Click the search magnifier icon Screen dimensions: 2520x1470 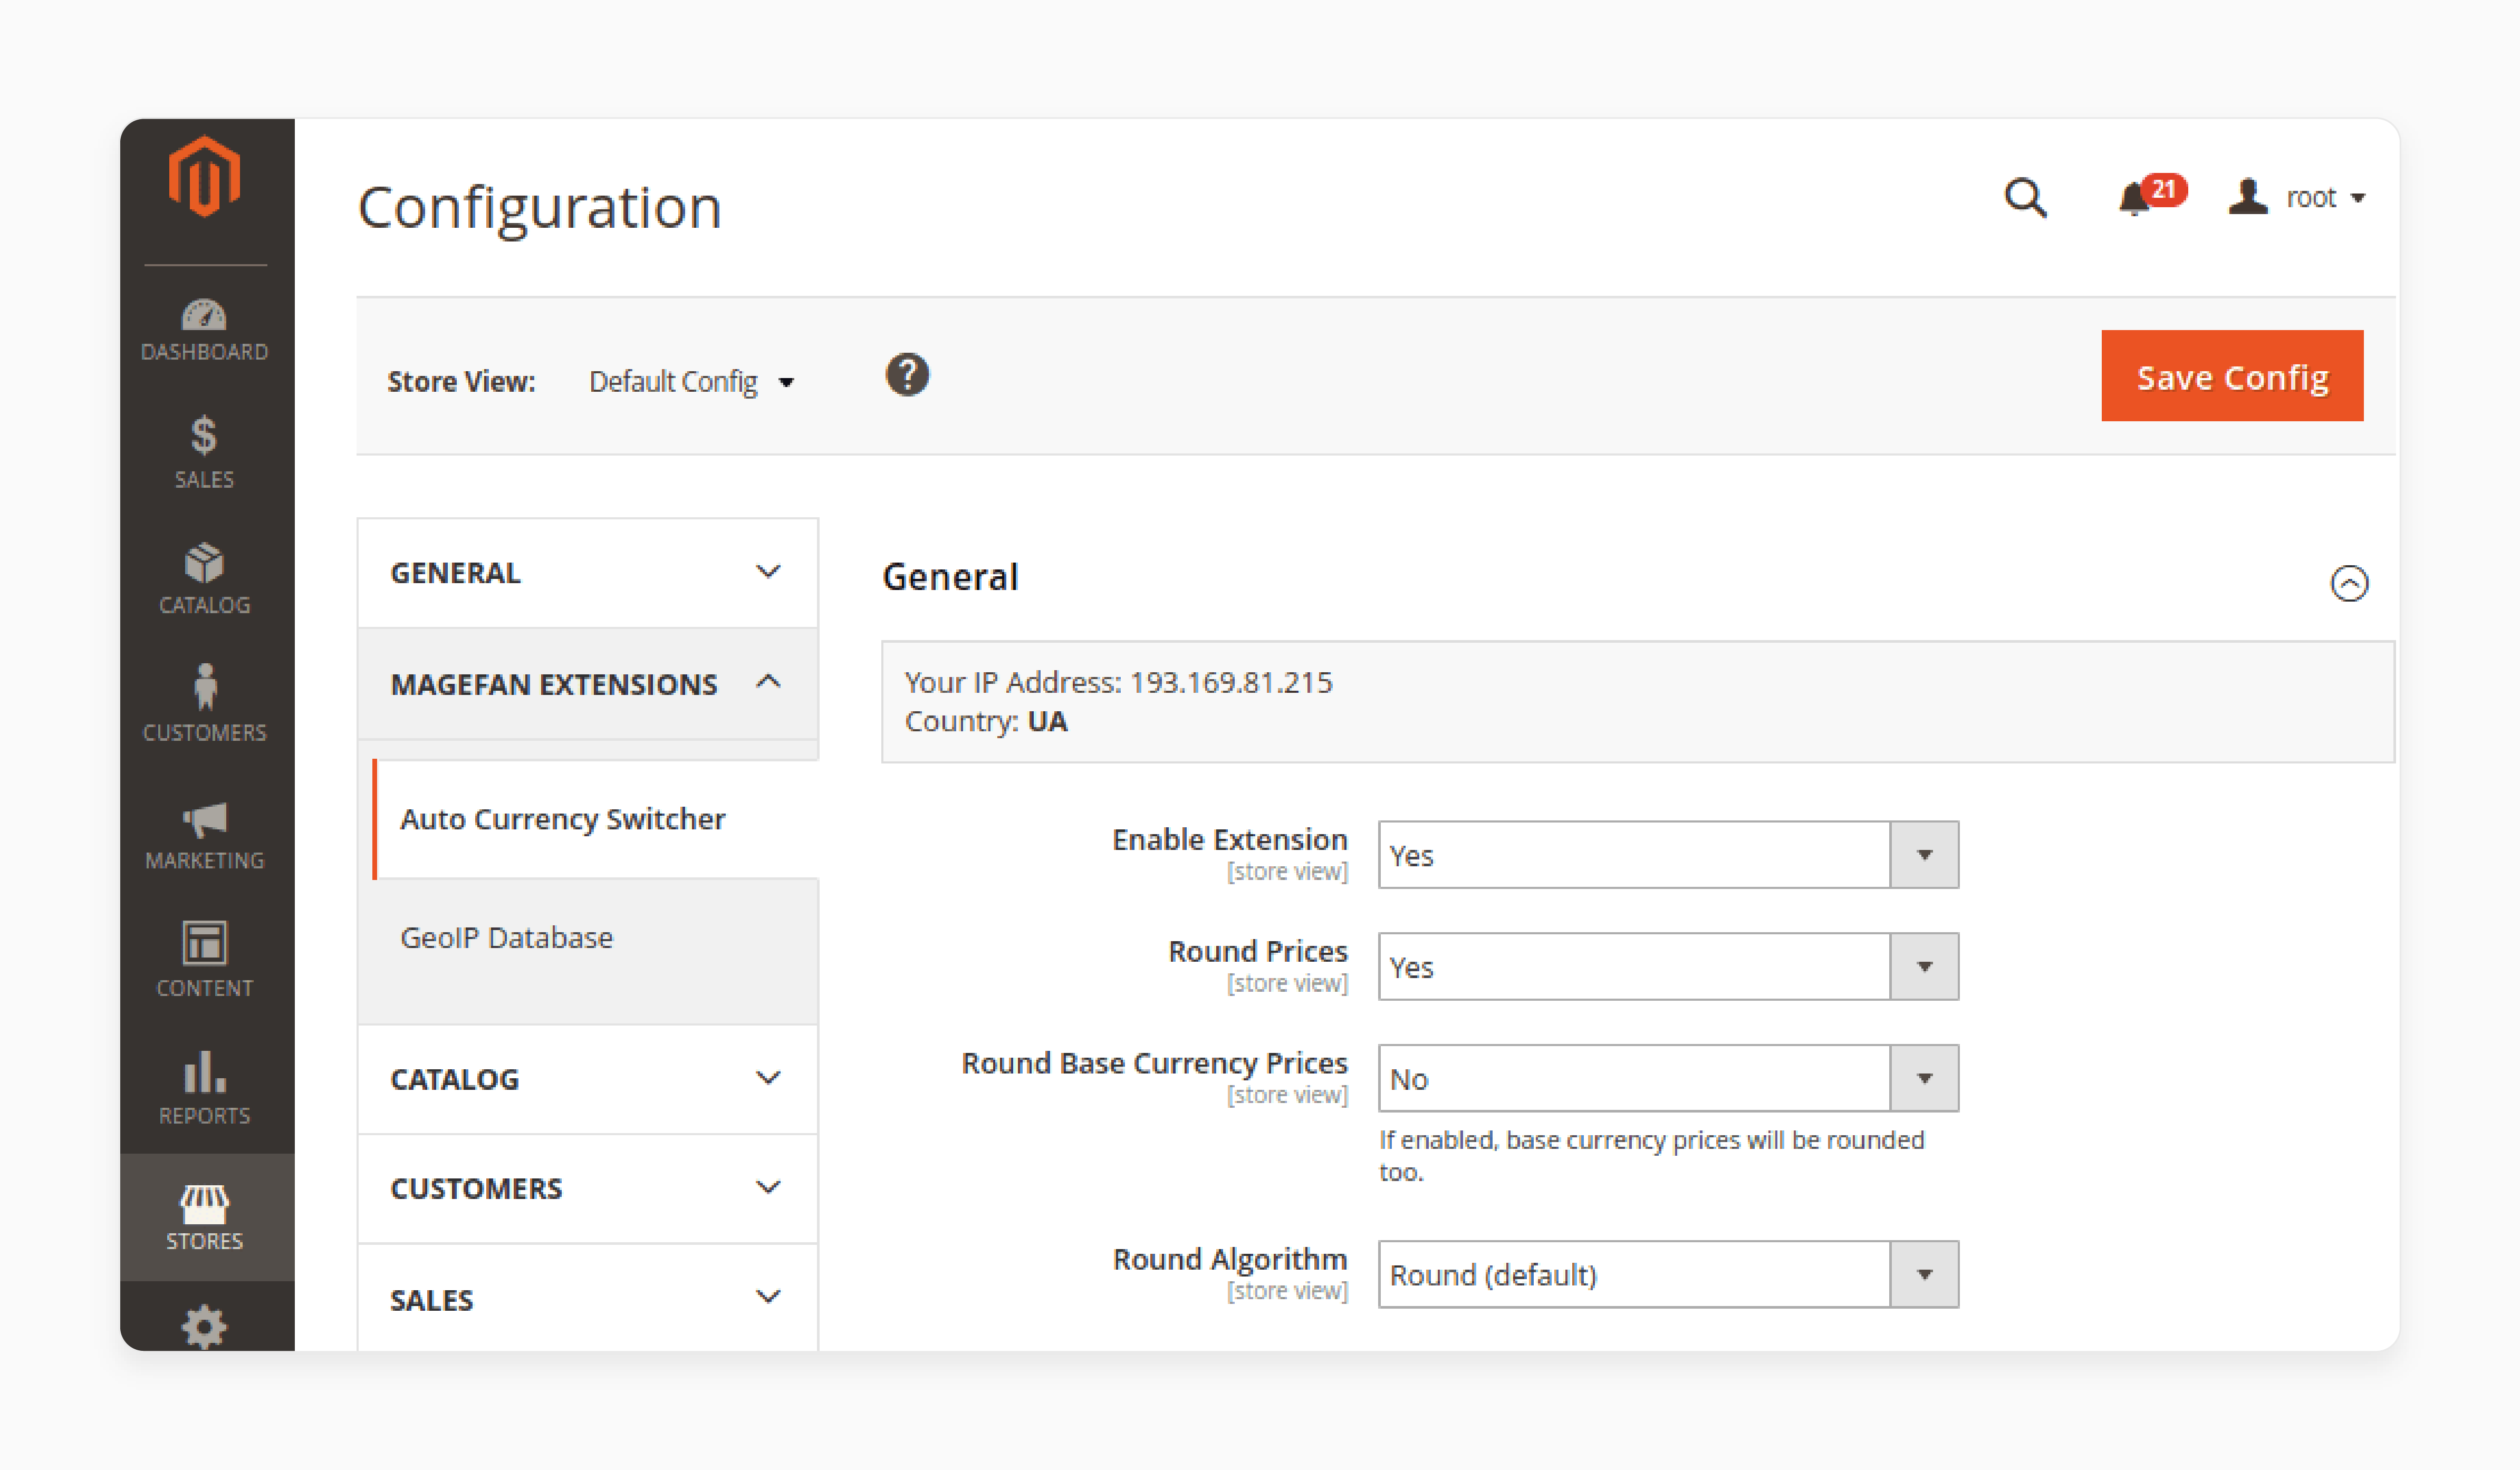[2025, 198]
